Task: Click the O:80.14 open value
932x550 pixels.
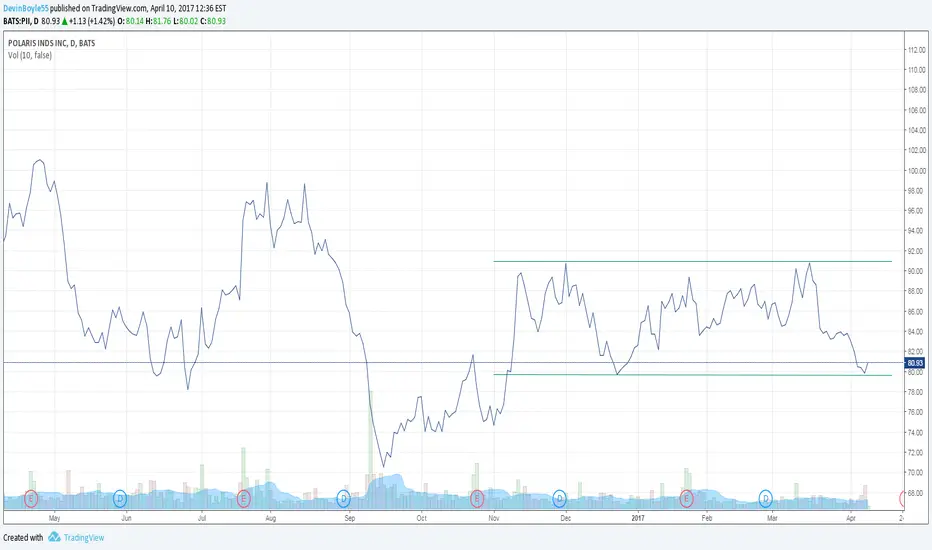Action: tap(131, 21)
